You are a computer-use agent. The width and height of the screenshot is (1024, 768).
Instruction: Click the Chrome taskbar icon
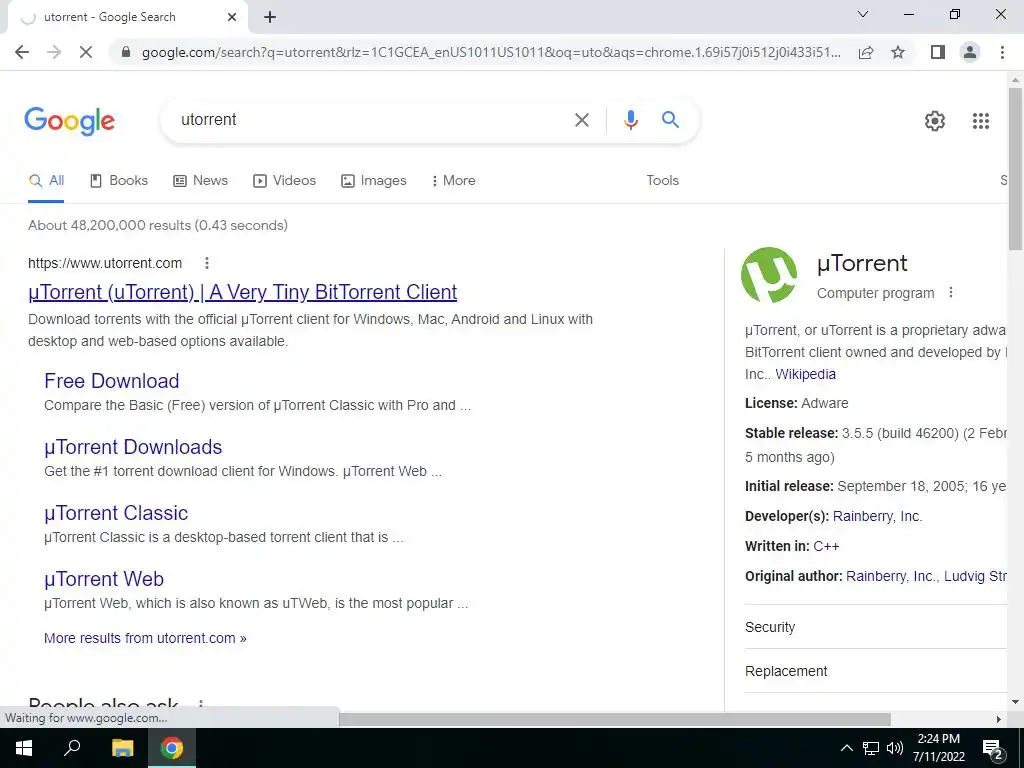coord(172,748)
